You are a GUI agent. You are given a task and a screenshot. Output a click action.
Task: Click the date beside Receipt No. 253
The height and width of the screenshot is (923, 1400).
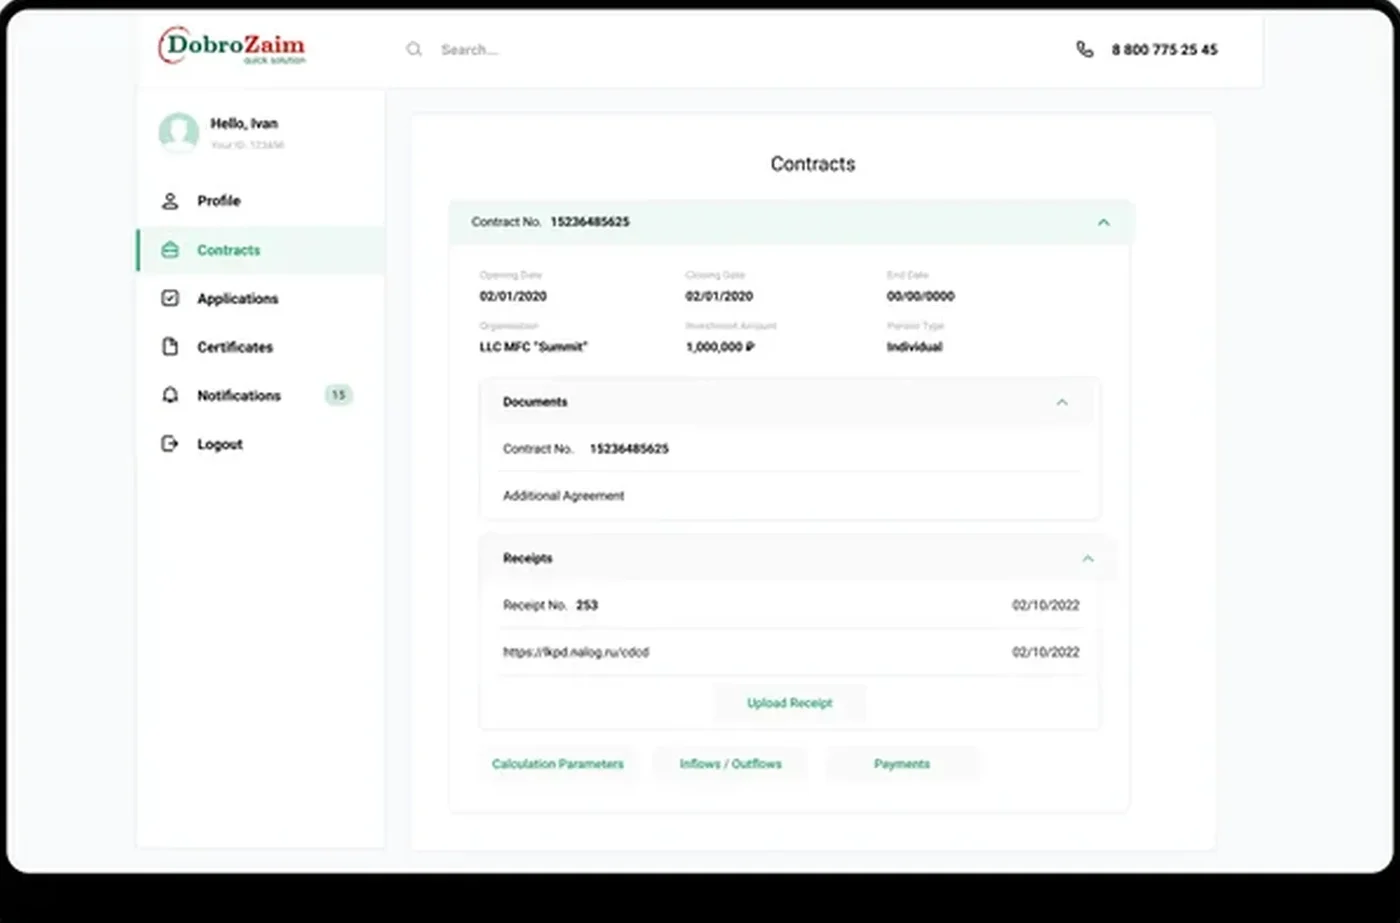(x=1046, y=605)
